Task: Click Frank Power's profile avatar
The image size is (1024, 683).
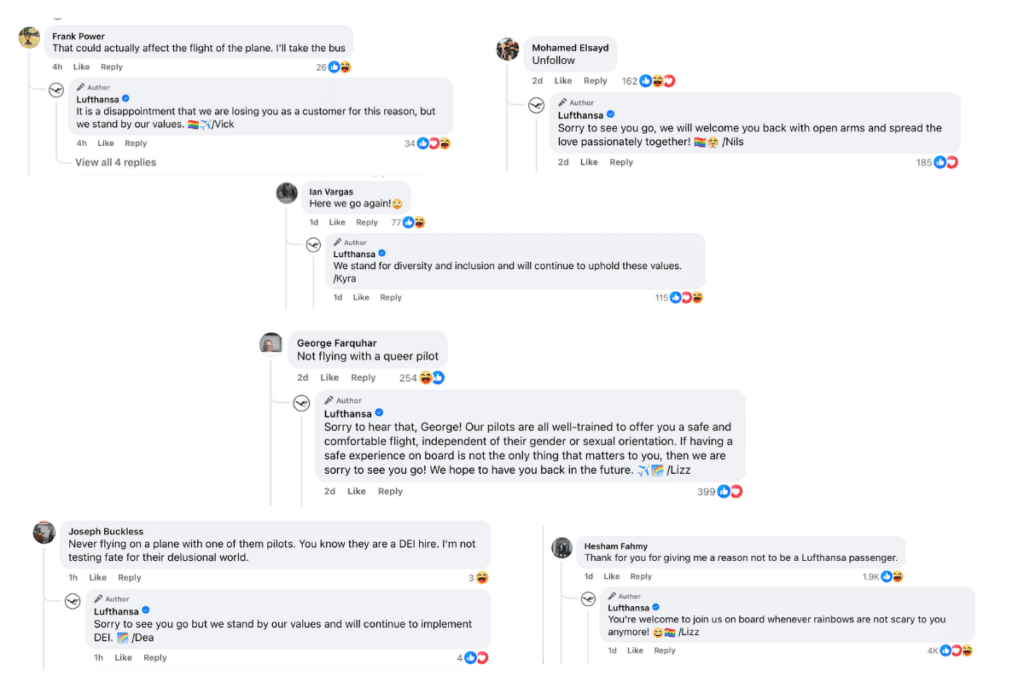Action: 29,37
